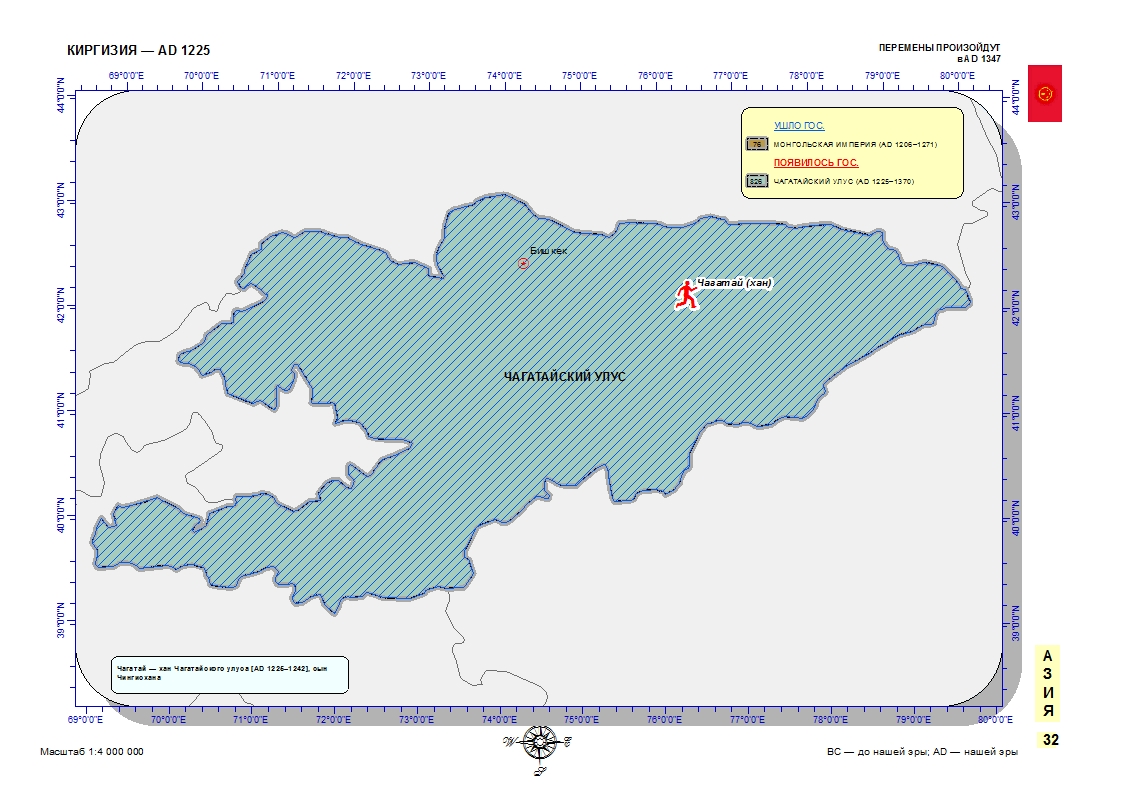Viewport: 1122px width, 794px height.
Task: Click the right 43°0'0"N latitude label
Action: click(1016, 202)
